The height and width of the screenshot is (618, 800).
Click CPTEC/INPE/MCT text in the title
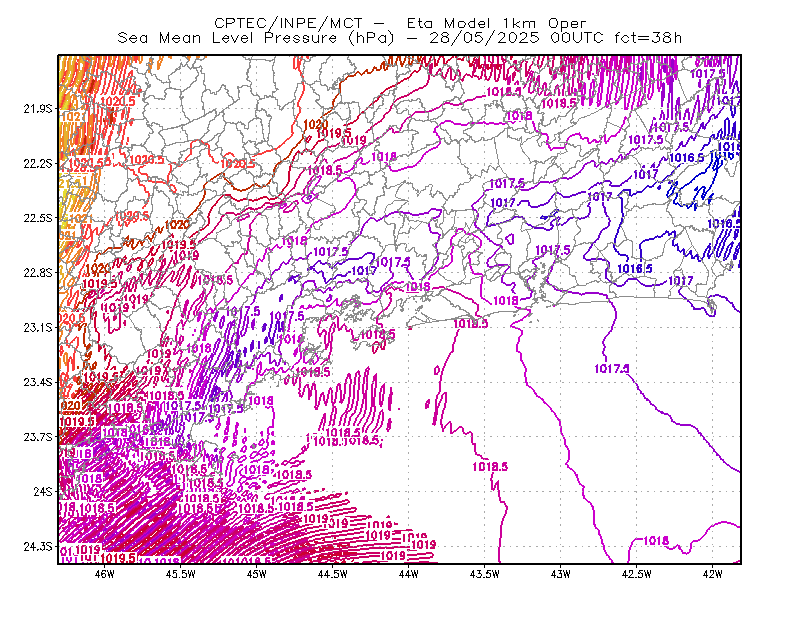(288, 23)
